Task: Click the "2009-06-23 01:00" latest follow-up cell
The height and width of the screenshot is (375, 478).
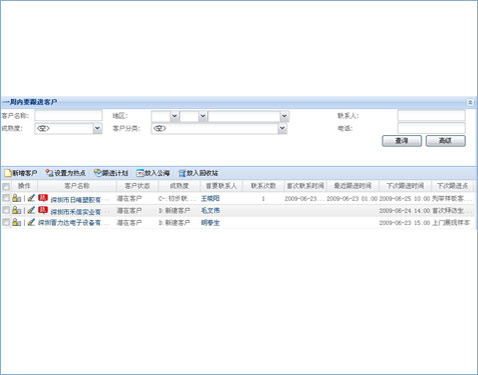Action: 352,199
